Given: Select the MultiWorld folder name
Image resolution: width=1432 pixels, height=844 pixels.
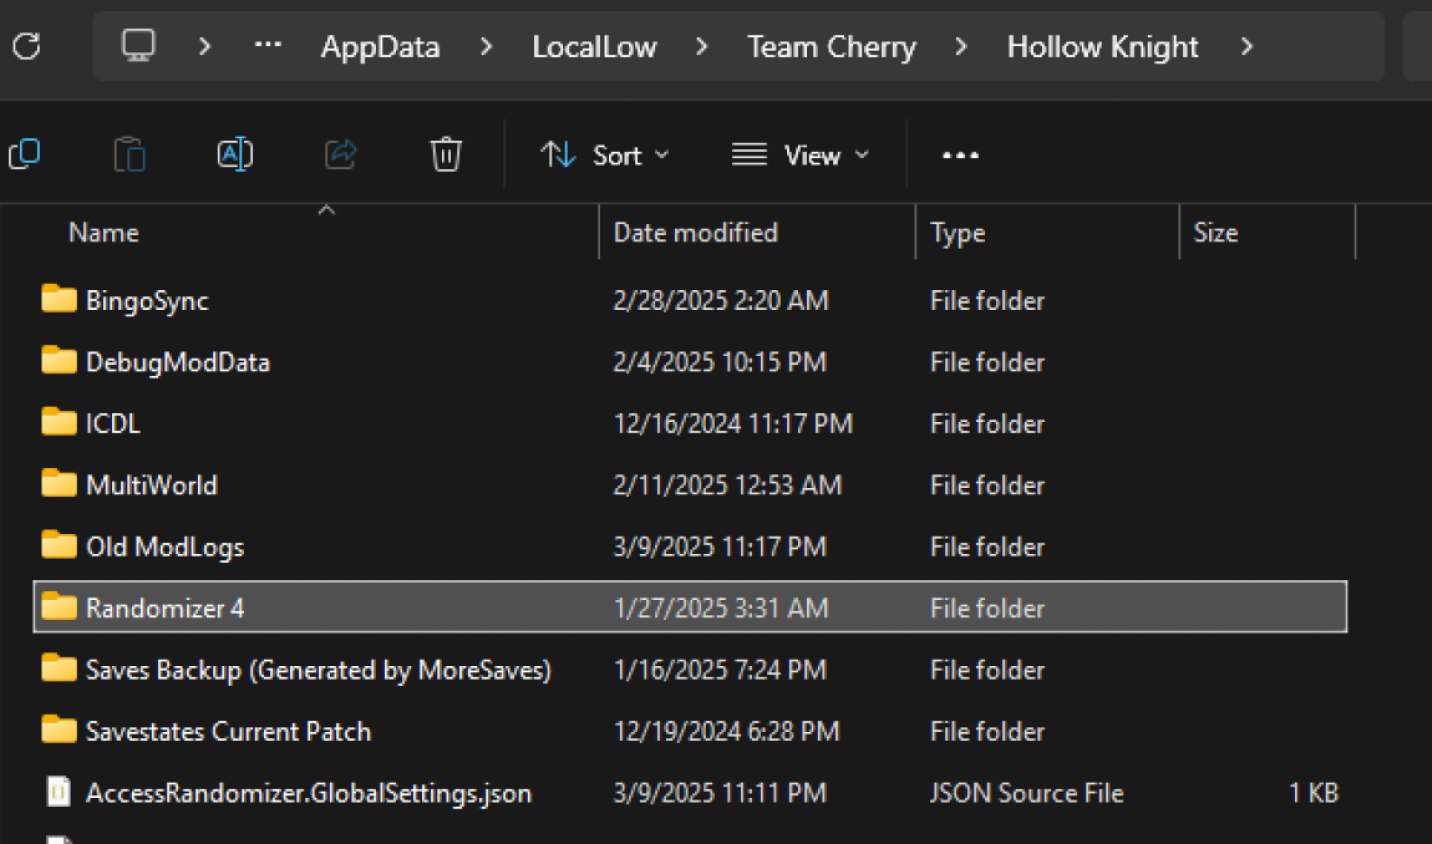Looking at the screenshot, I should (x=151, y=485).
